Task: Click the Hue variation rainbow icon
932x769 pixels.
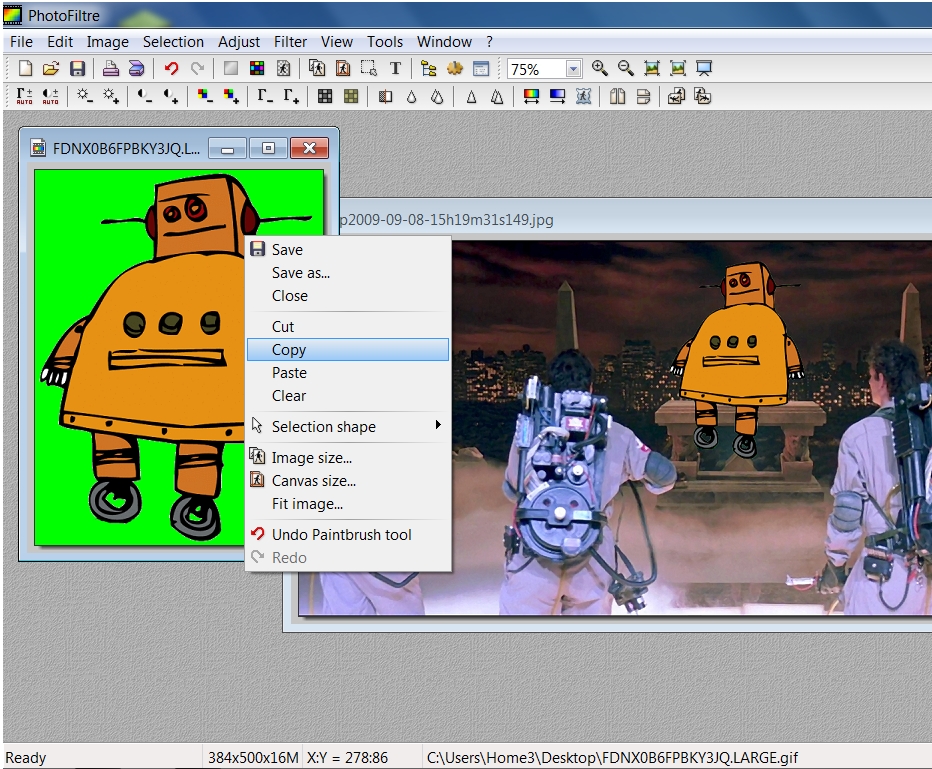Action: pyautogui.click(x=531, y=96)
